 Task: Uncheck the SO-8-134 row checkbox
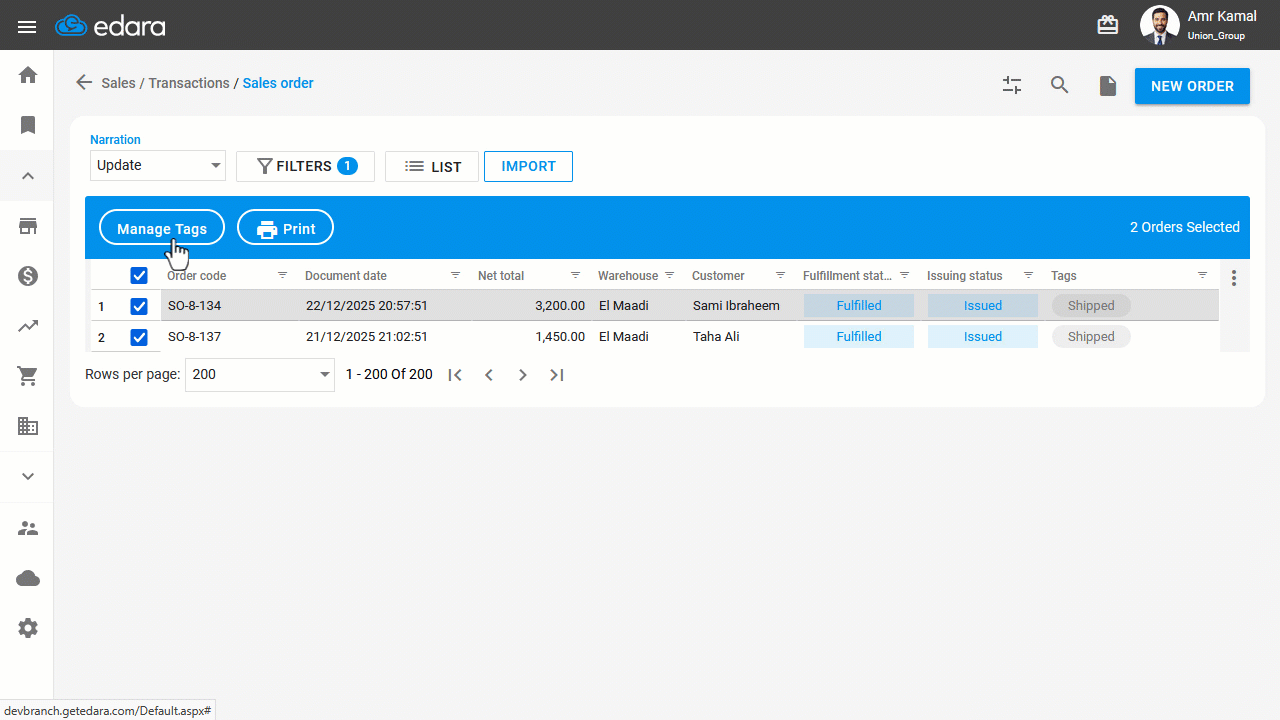coord(139,307)
